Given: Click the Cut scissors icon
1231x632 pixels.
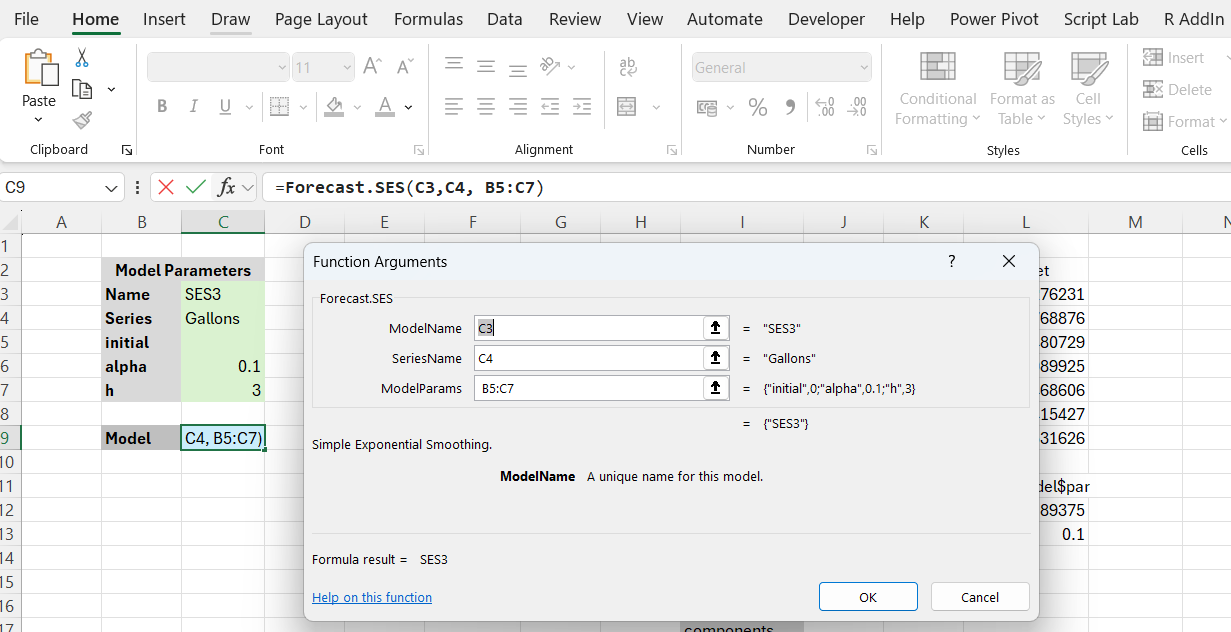Looking at the screenshot, I should pyautogui.click(x=82, y=58).
